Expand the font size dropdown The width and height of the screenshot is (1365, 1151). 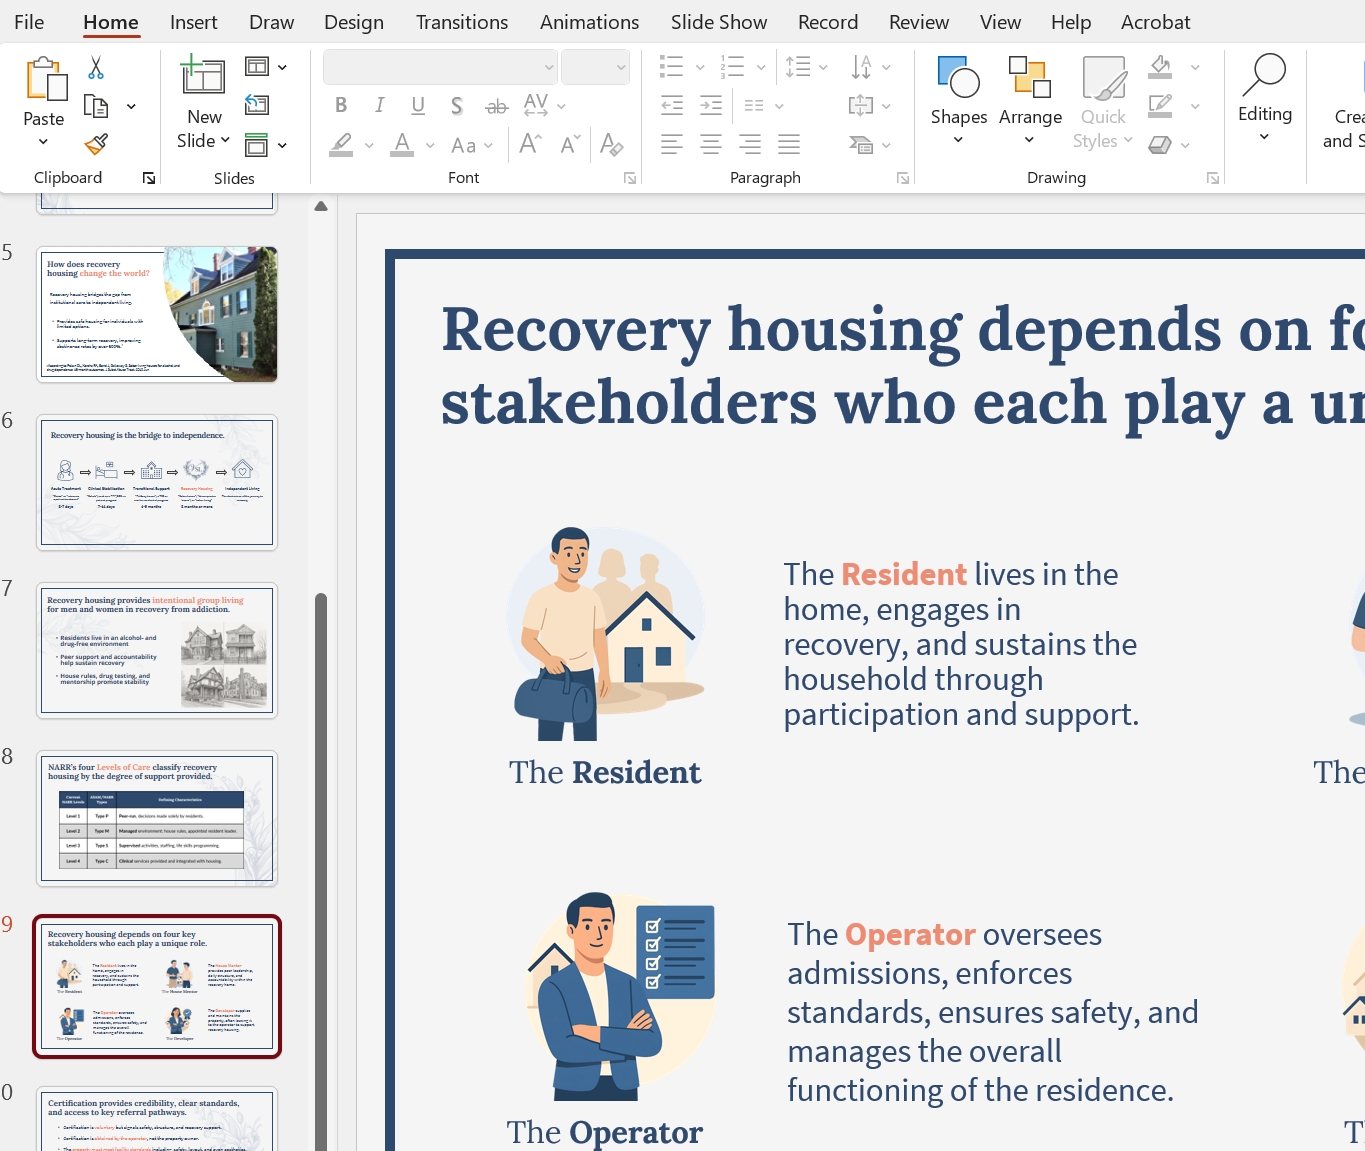tap(621, 67)
